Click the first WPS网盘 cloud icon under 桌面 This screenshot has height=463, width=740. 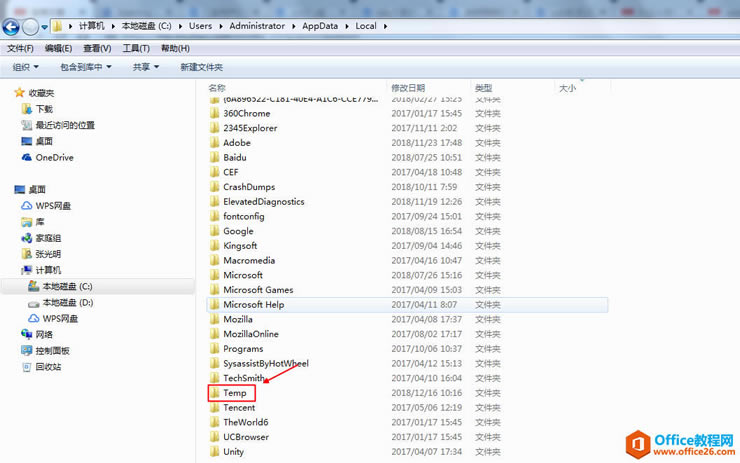click(x=26, y=206)
